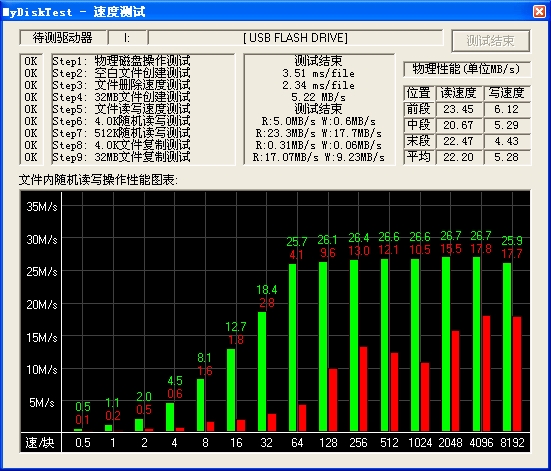551x471 pixels.
Task: Click the 1024 block size label
Action: point(420,443)
